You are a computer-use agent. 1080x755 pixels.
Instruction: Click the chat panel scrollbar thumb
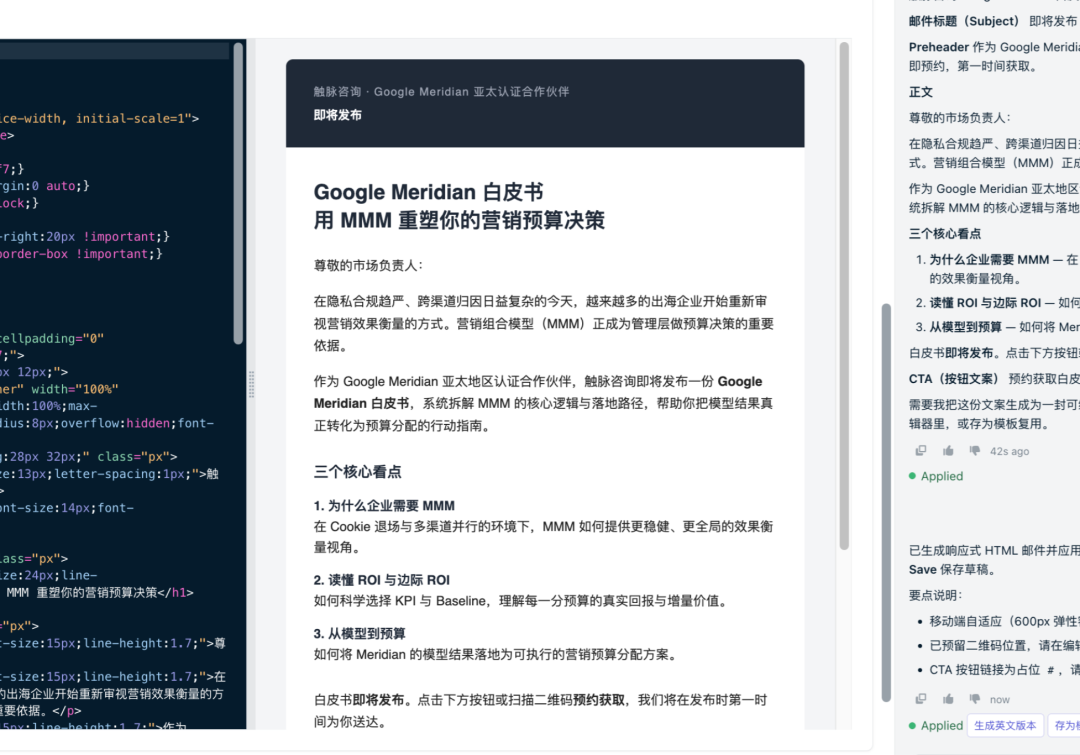[x=886, y=503]
